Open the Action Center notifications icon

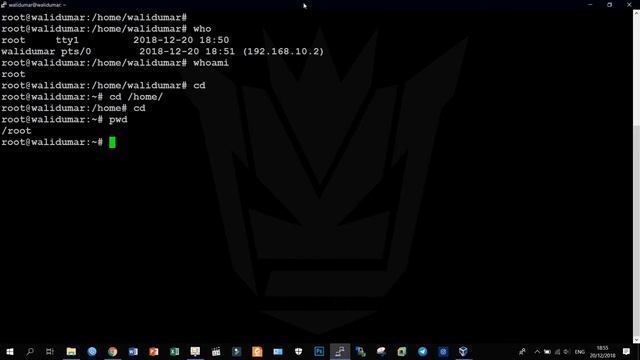(627, 351)
